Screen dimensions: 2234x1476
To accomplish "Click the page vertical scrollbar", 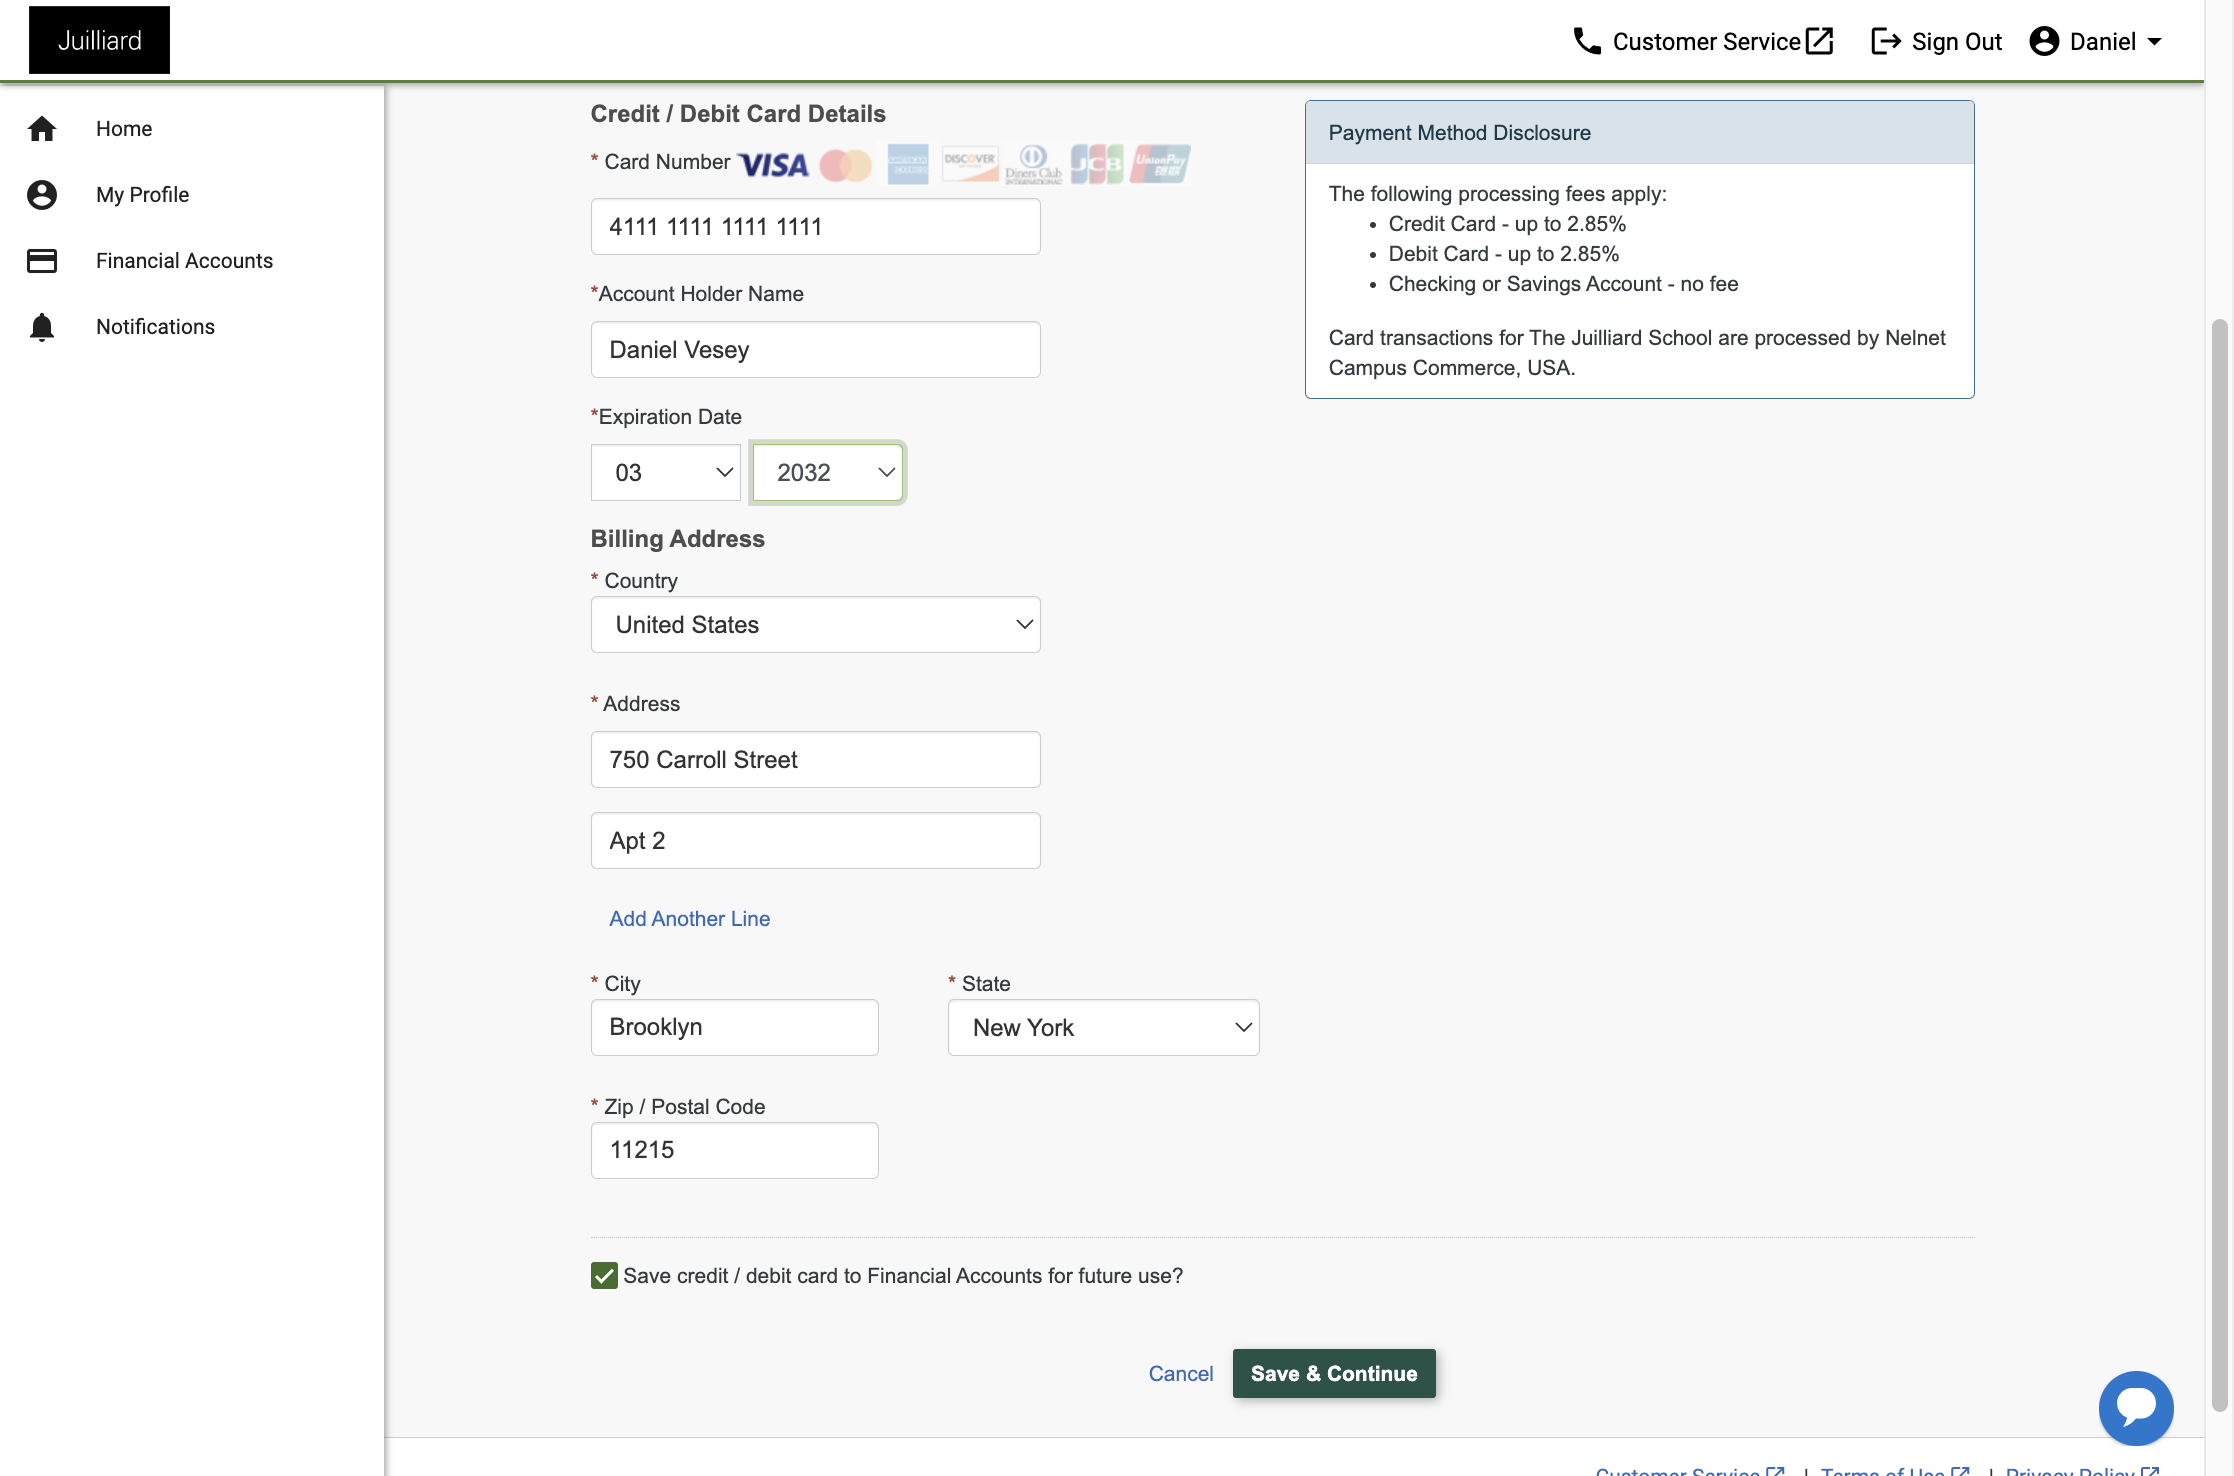I will pos(2220,865).
